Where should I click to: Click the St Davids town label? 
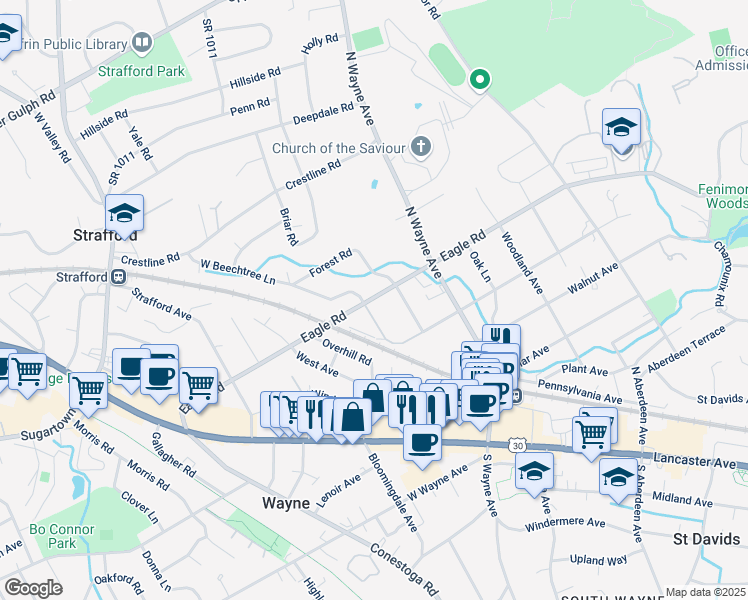(x=706, y=539)
